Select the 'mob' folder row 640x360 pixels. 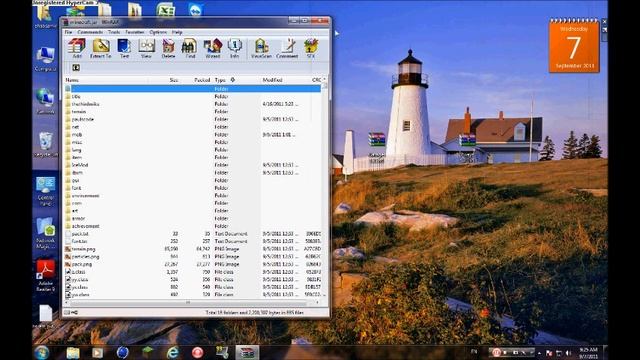click(x=193, y=134)
